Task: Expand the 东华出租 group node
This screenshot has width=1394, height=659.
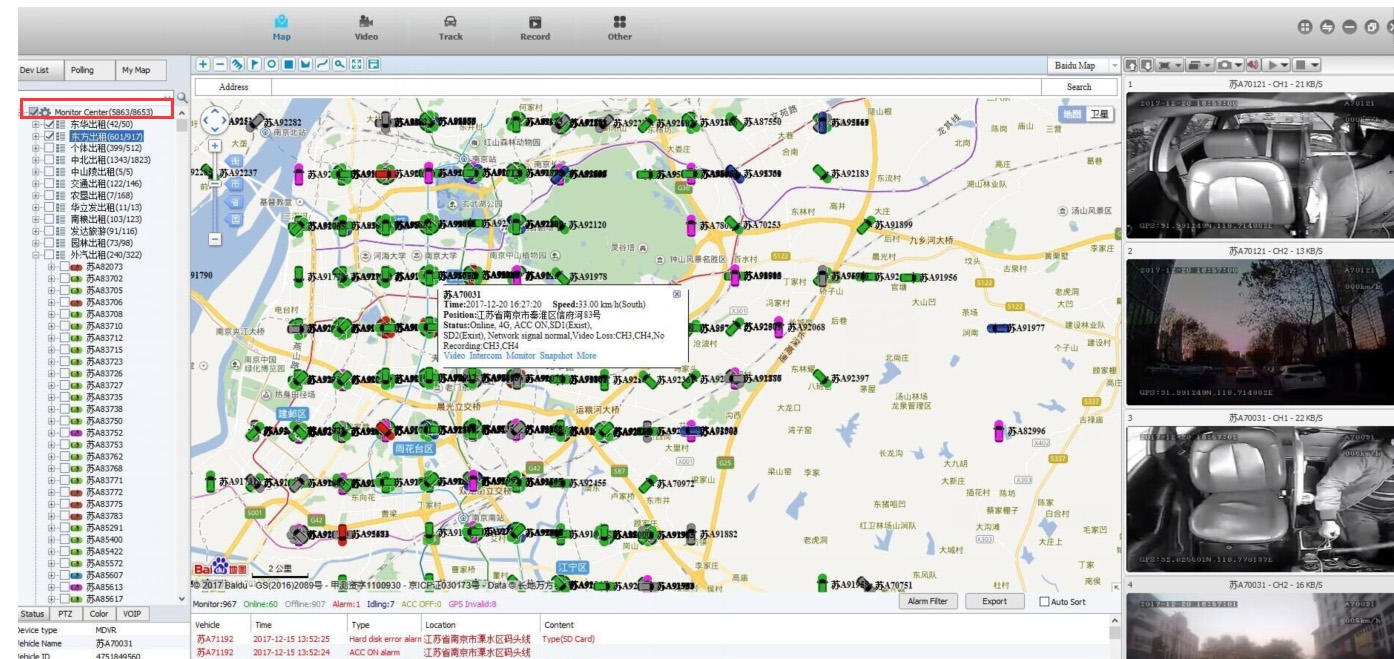Action: coord(36,124)
